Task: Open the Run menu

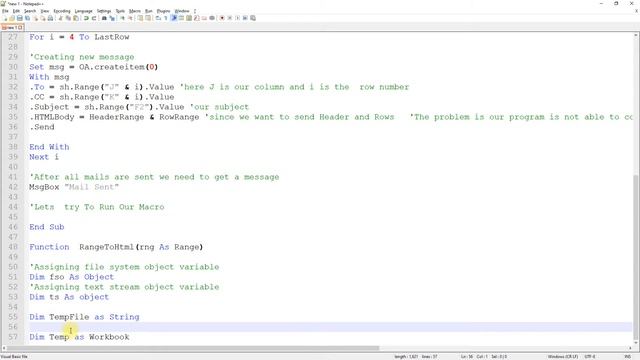Action: 149,11
